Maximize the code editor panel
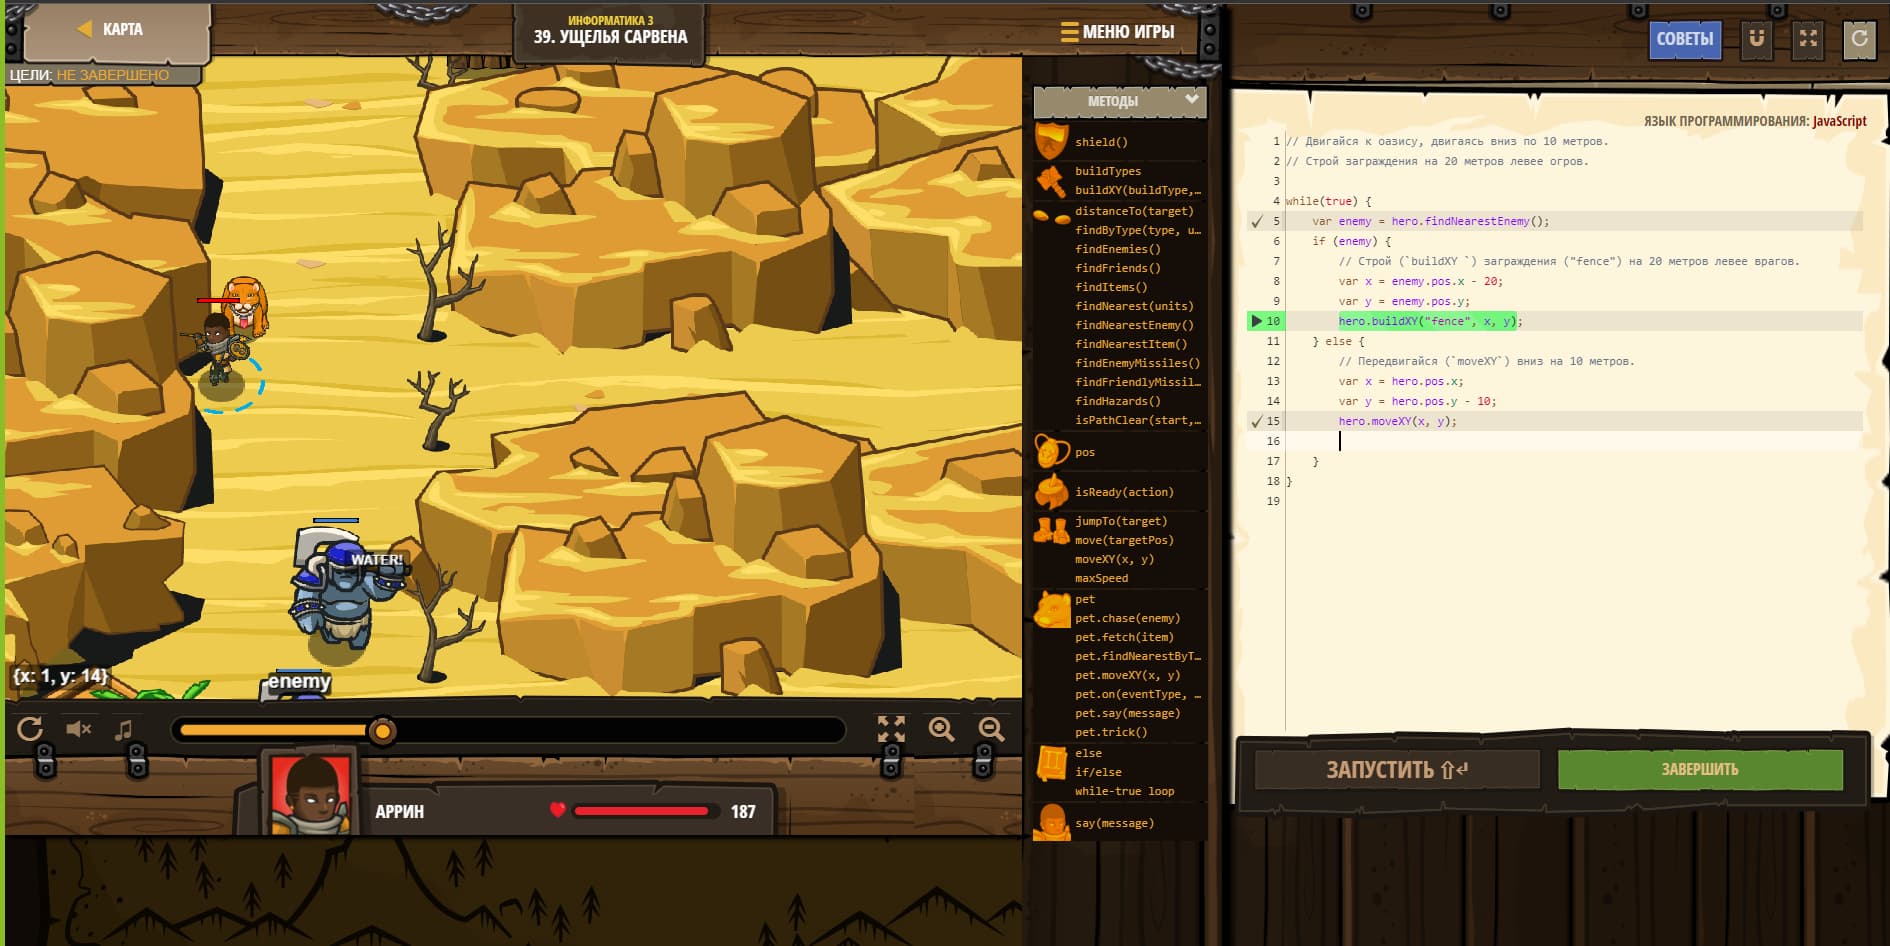The image size is (1890, 946). (x=1808, y=39)
